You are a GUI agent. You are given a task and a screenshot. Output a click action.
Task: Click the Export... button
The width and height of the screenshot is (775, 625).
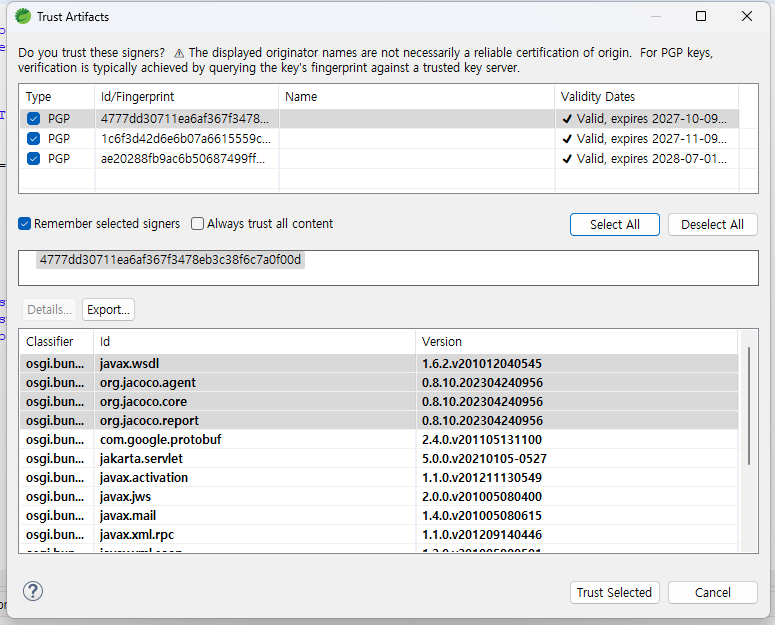[x=108, y=310]
